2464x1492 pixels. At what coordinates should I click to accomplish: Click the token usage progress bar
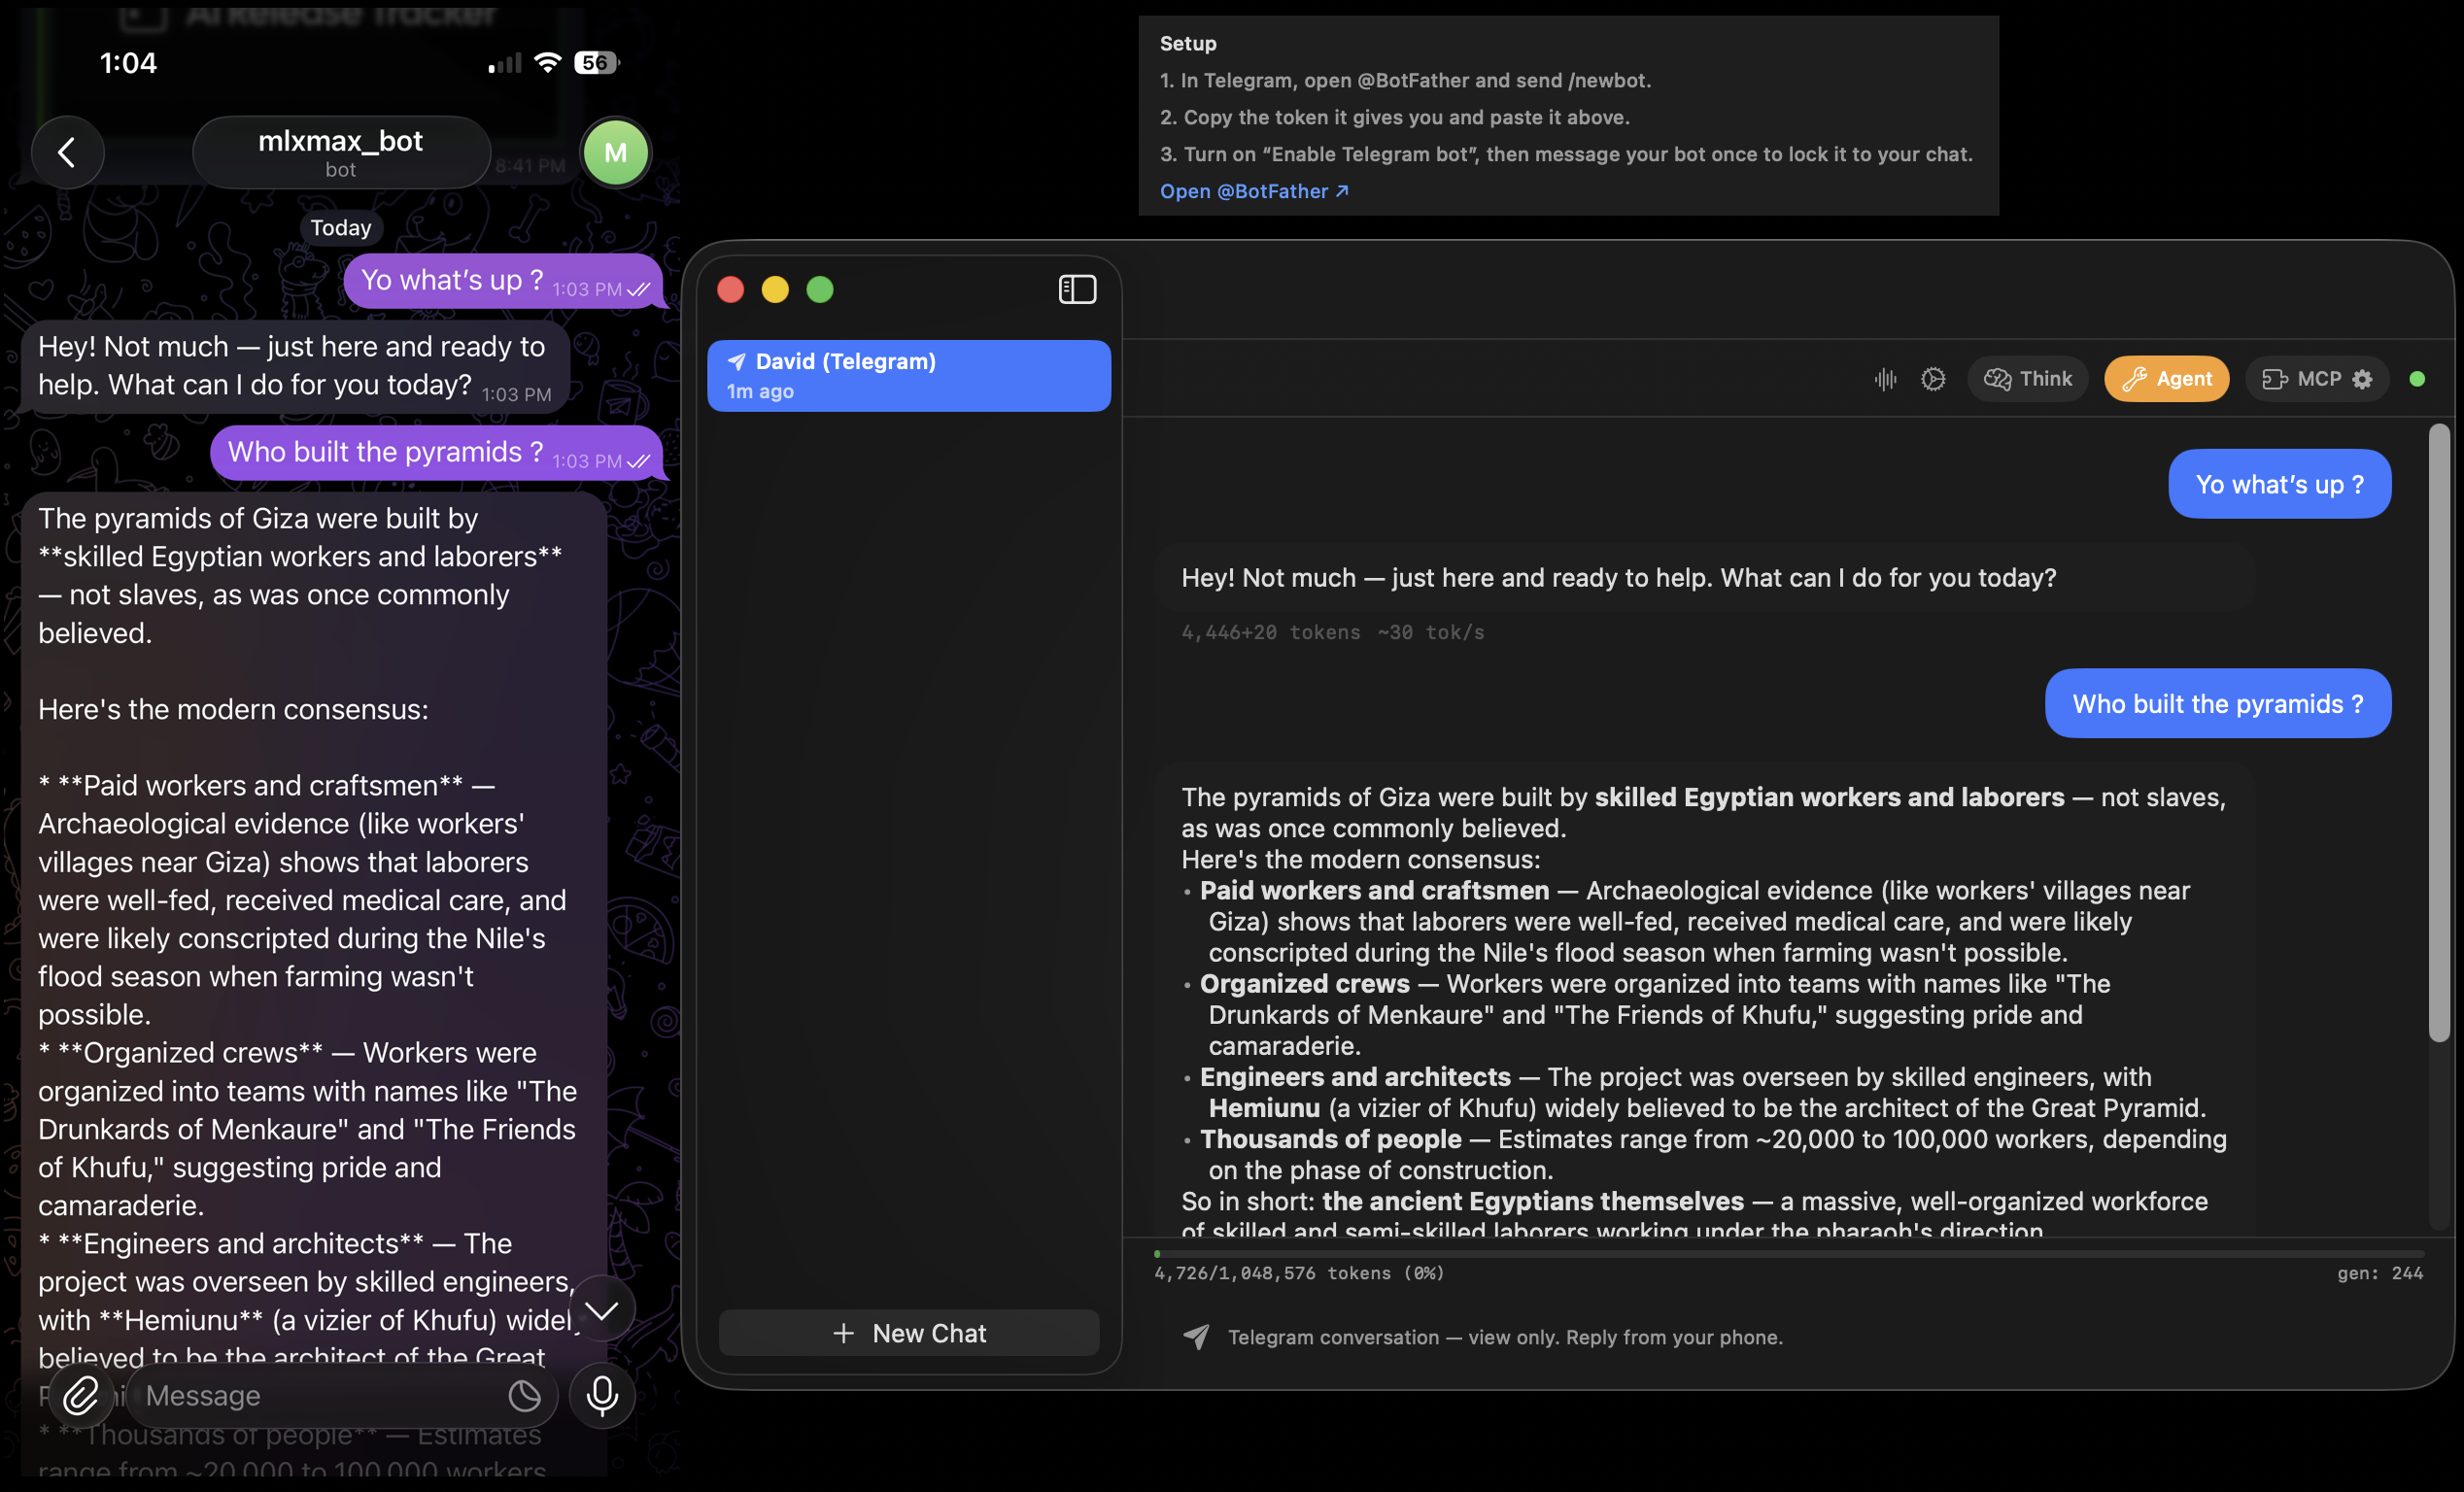pos(1788,1253)
